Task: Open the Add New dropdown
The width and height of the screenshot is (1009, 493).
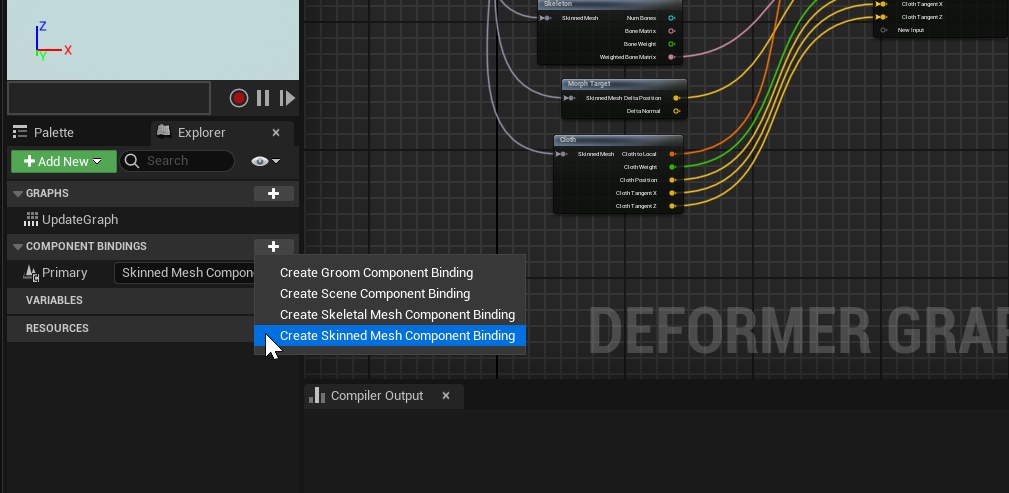Action: click(x=57, y=161)
